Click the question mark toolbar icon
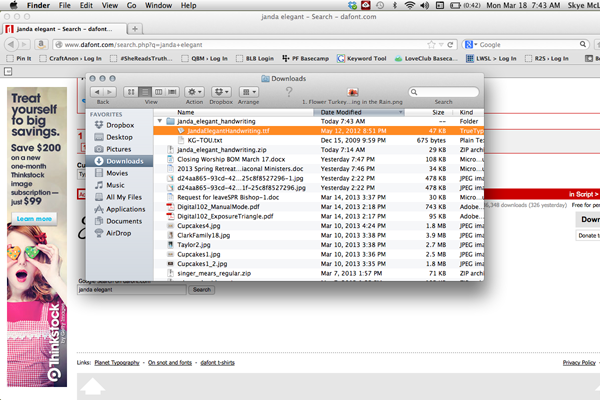This screenshot has width=600, height=400. (x=289, y=92)
